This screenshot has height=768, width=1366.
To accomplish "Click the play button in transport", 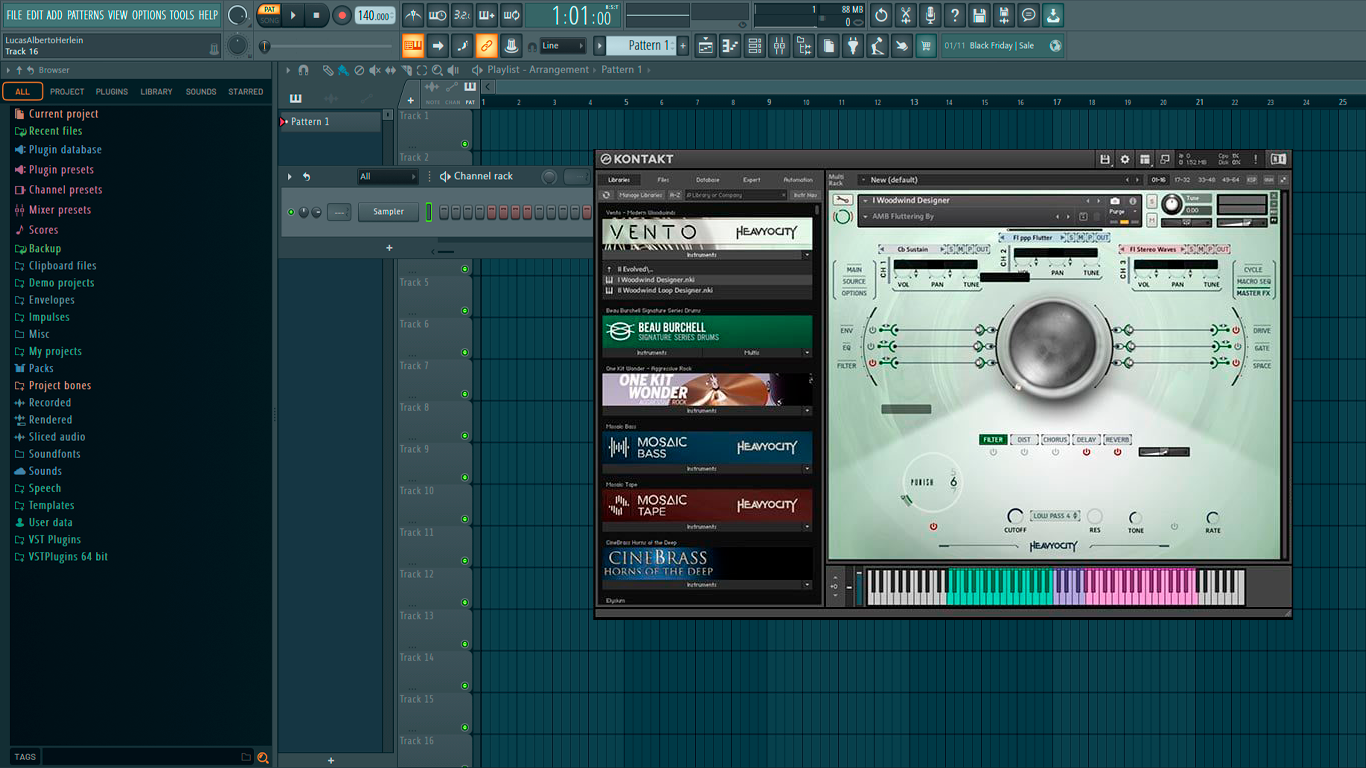I will click(293, 15).
